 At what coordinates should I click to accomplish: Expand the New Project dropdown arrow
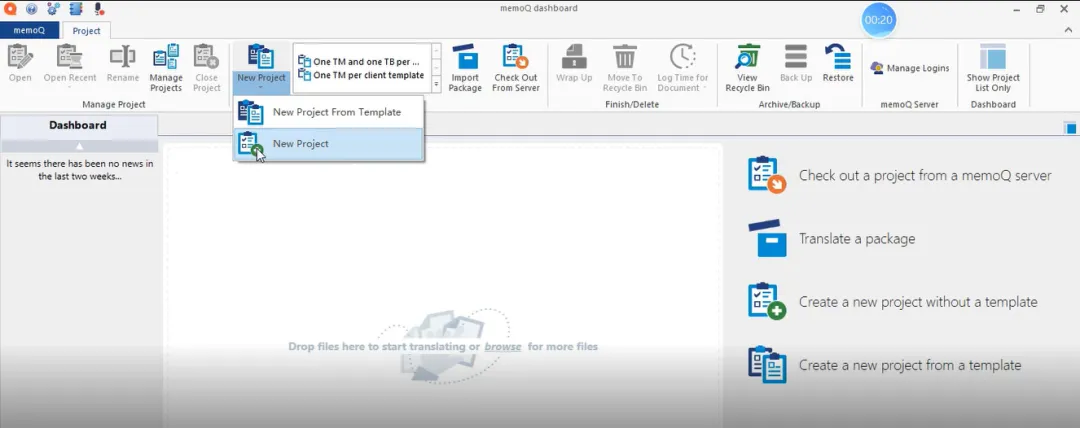pos(261,88)
